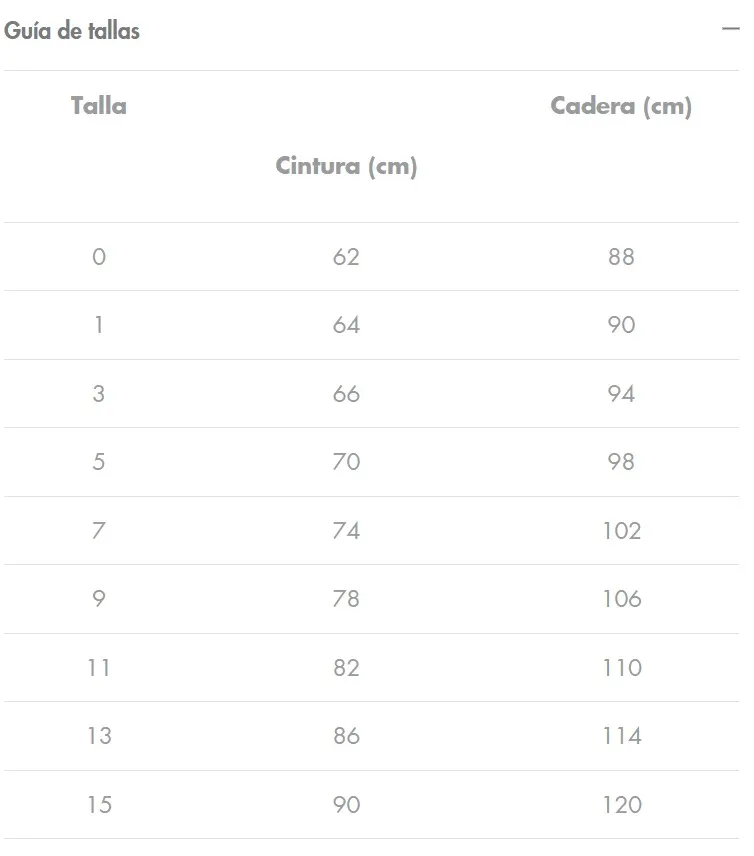The width and height of the screenshot is (754, 856).
Task: Click size 1 in the Talla column
Action: click(99, 325)
